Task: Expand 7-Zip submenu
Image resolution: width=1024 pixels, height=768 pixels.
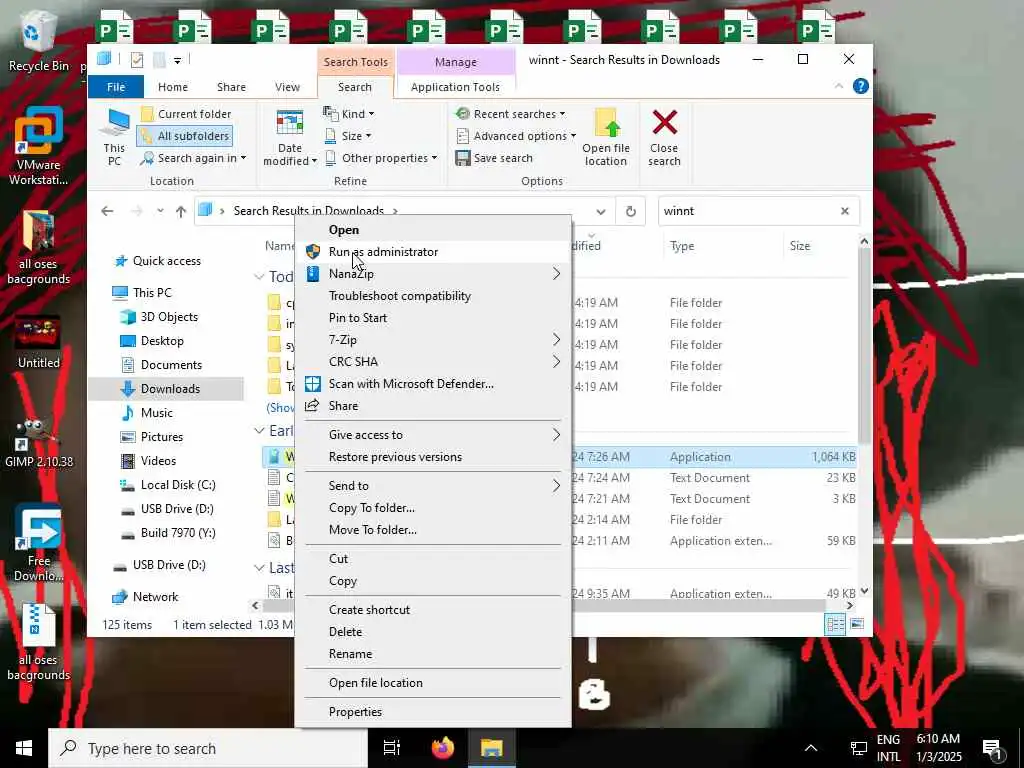Action: tap(434, 340)
